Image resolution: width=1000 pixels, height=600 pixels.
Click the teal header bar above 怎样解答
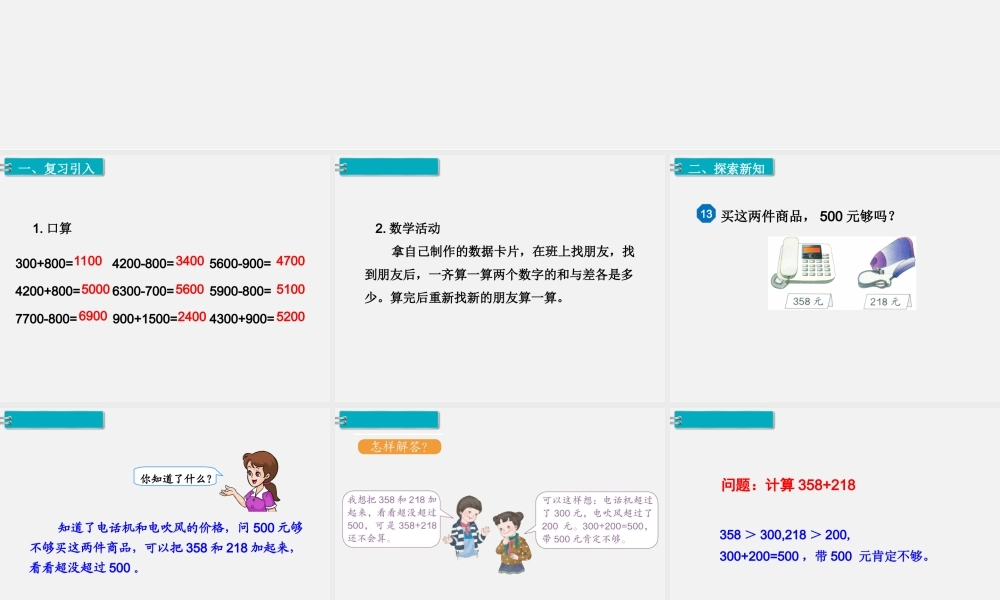click(389, 420)
